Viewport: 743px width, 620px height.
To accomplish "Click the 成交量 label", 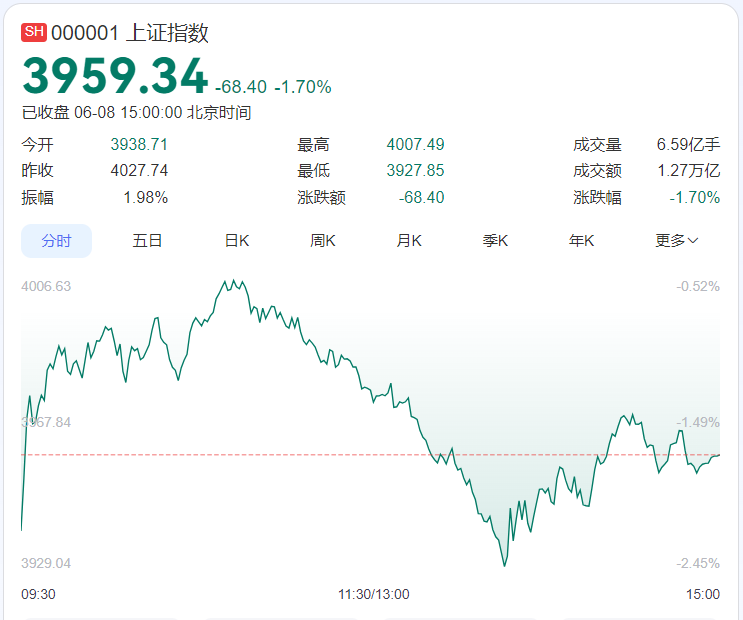I will [597, 144].
